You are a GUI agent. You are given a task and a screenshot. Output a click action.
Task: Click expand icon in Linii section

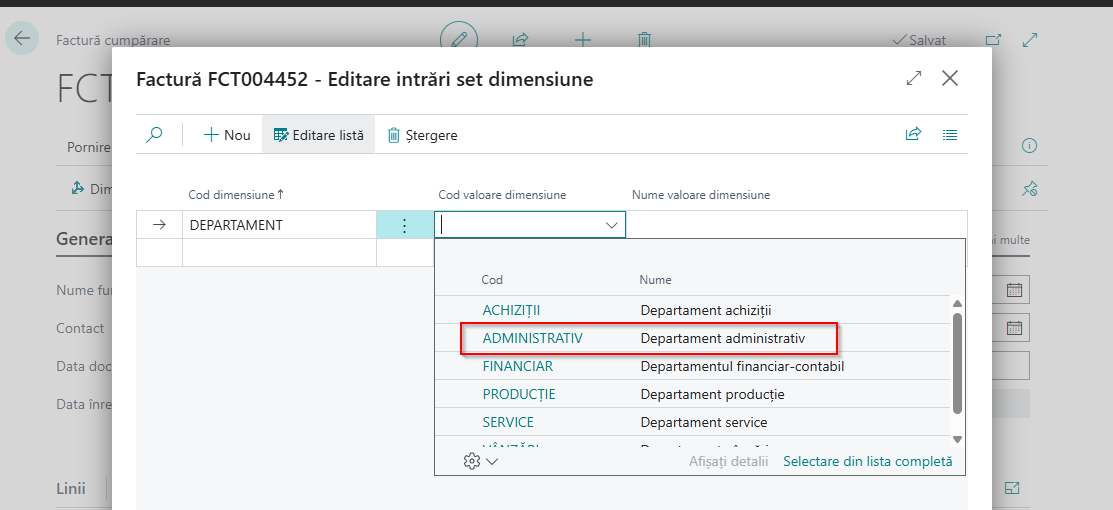(1013, 488)
